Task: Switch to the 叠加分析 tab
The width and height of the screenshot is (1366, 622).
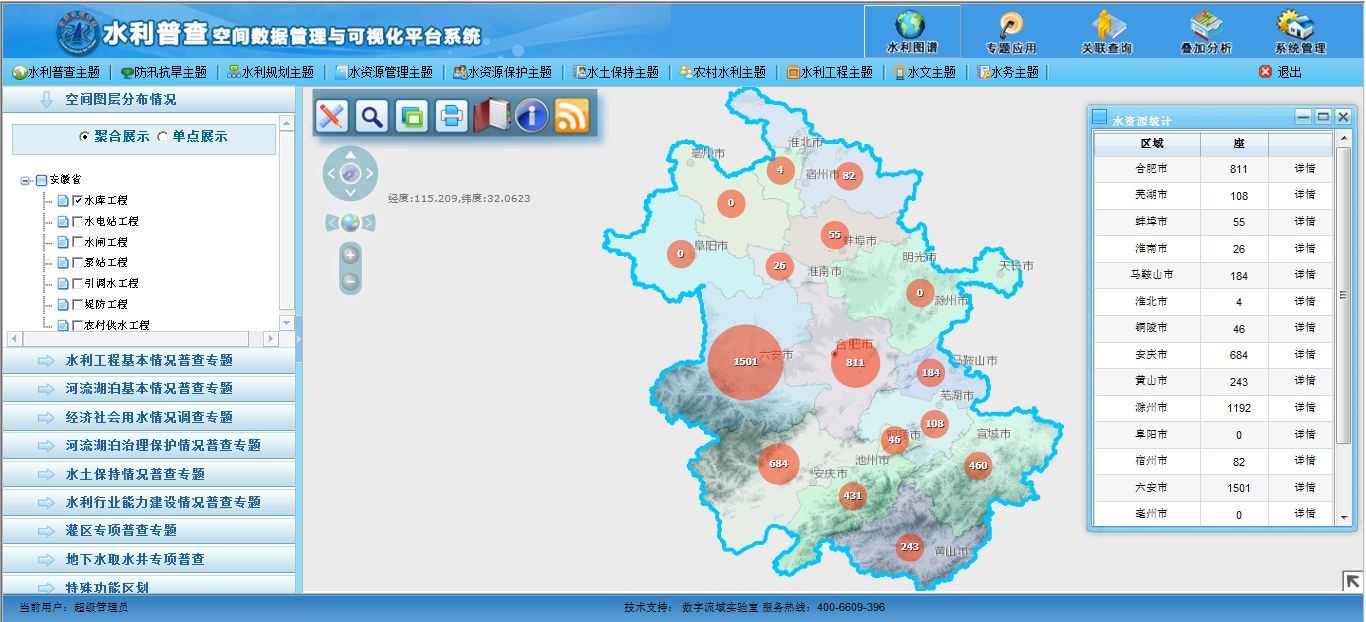Action: [x=1206, y=32]
